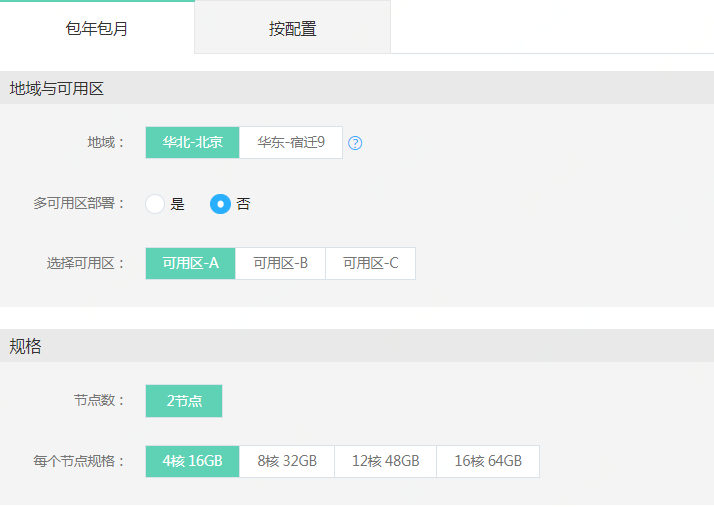Switch to the 按配置 billing tab
The height and width of the screenshot is (507, 714).
[292, 28]
